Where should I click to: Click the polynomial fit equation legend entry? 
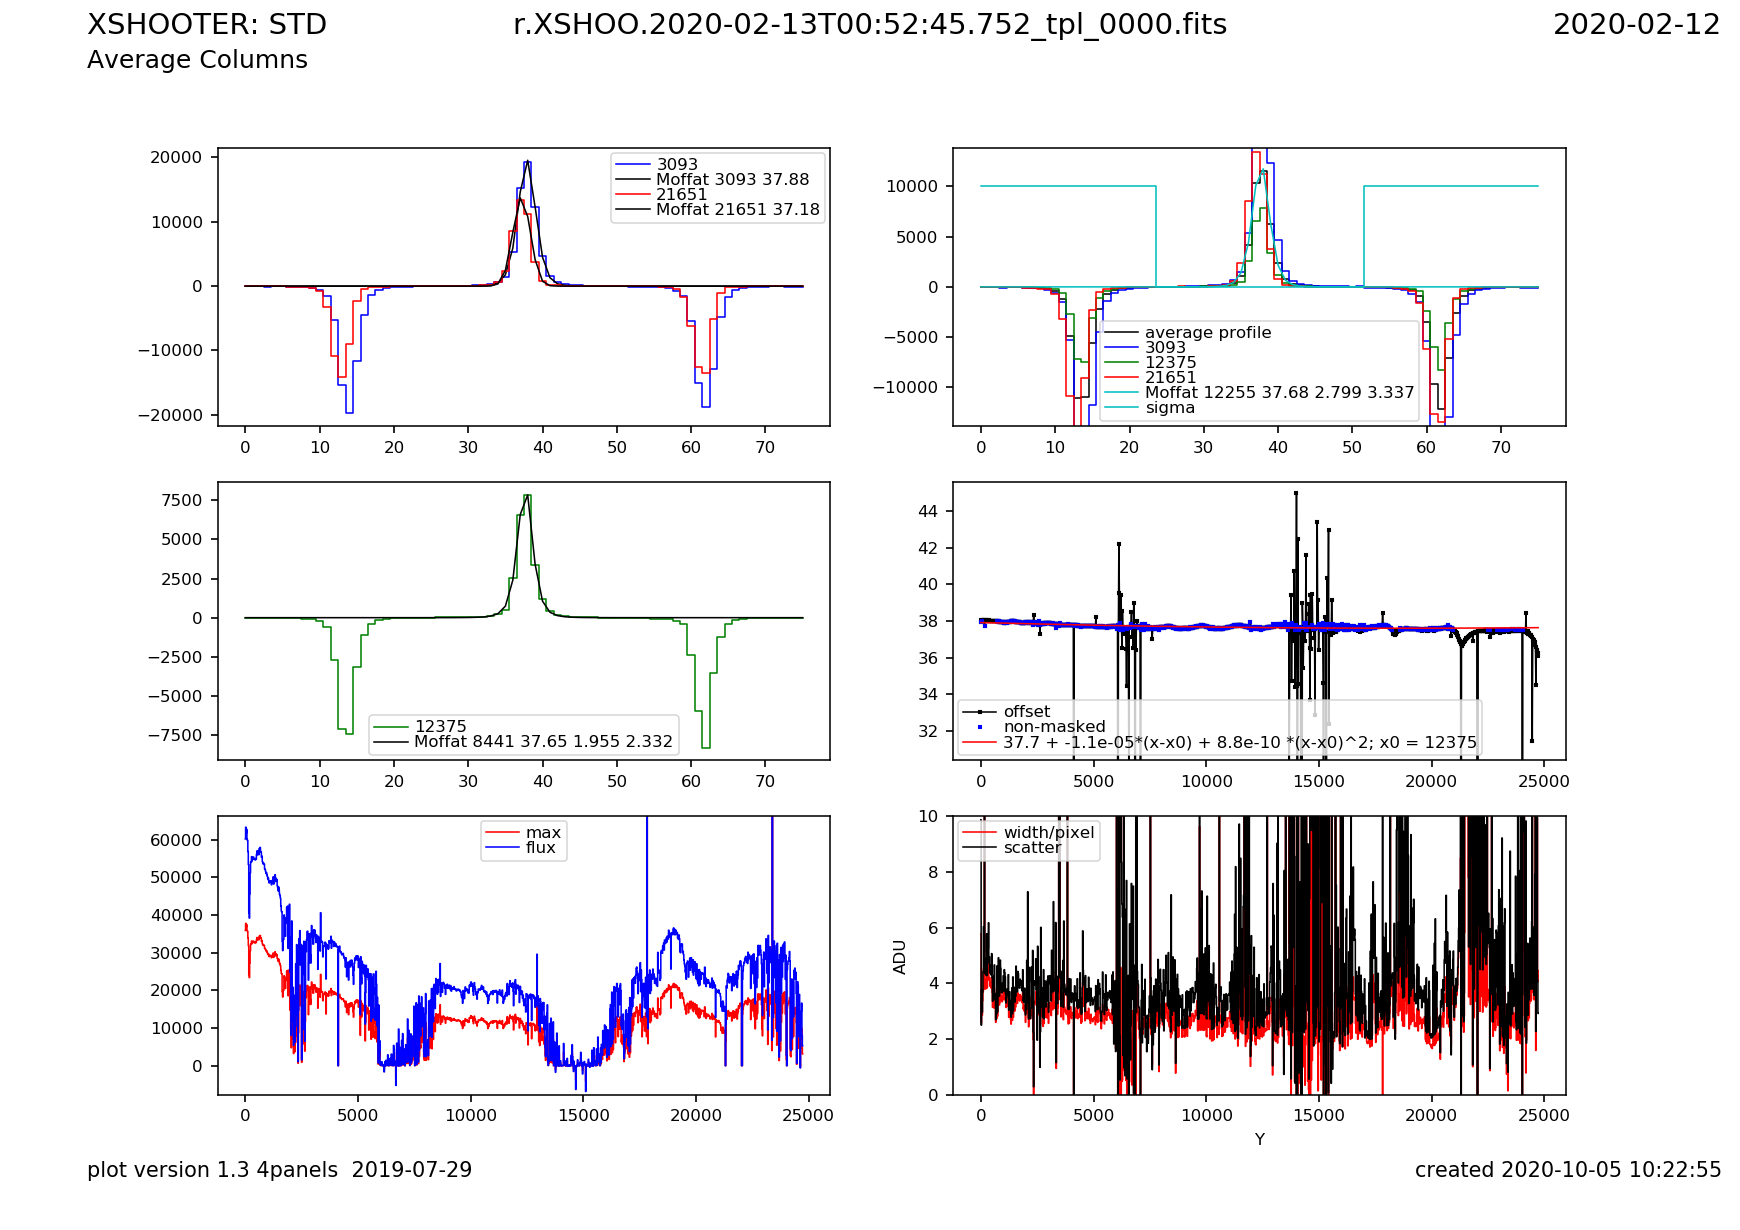click(x=1239, y=743)
